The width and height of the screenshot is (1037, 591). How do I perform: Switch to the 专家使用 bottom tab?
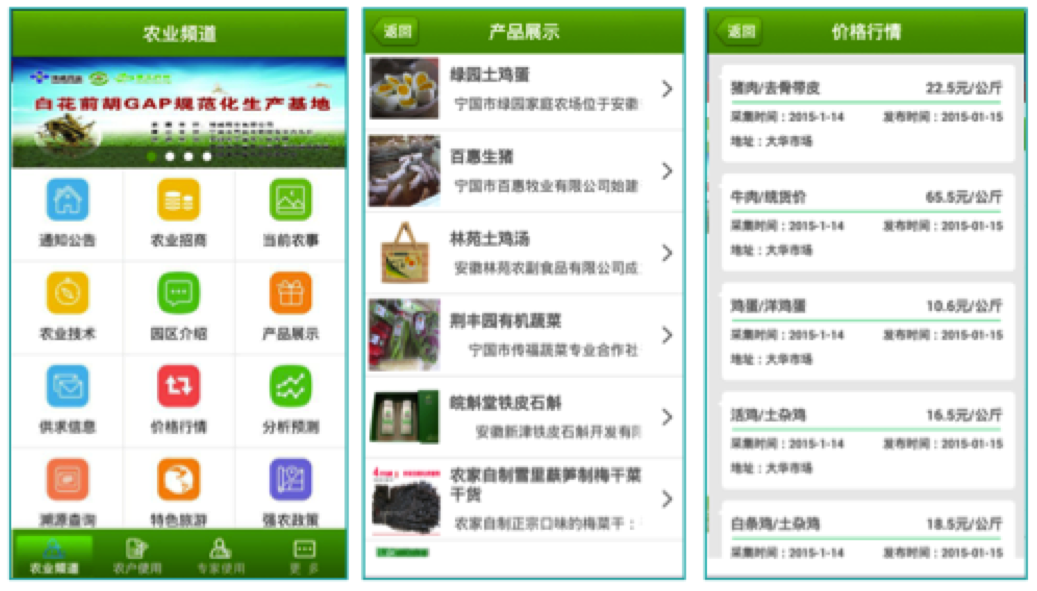220,554
